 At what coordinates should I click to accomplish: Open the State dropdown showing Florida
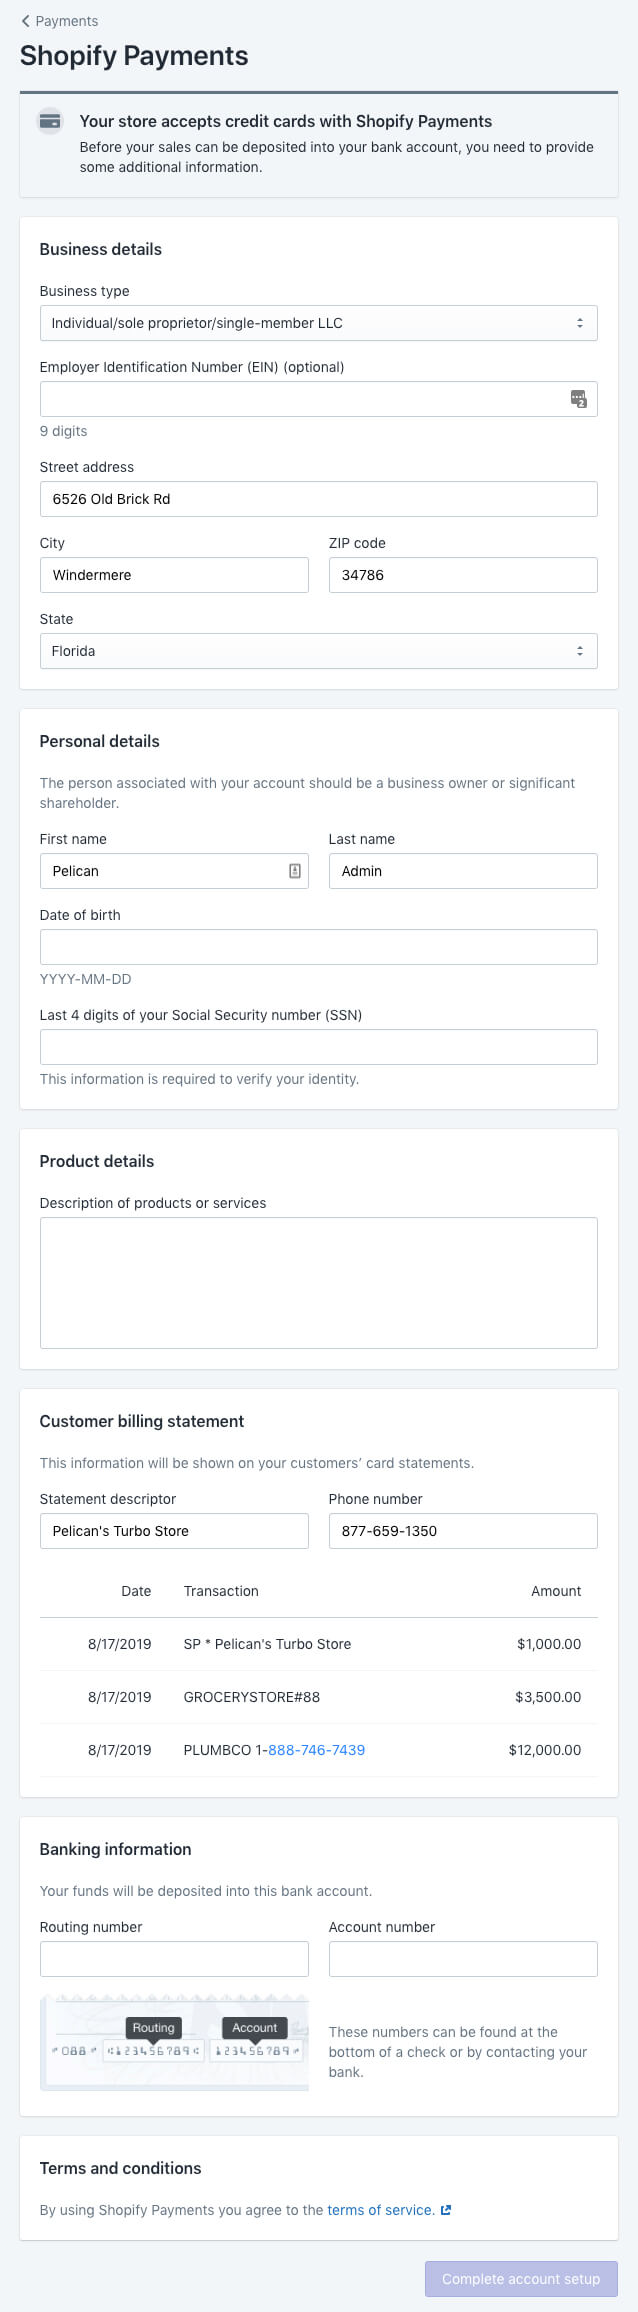click(318, 651)
